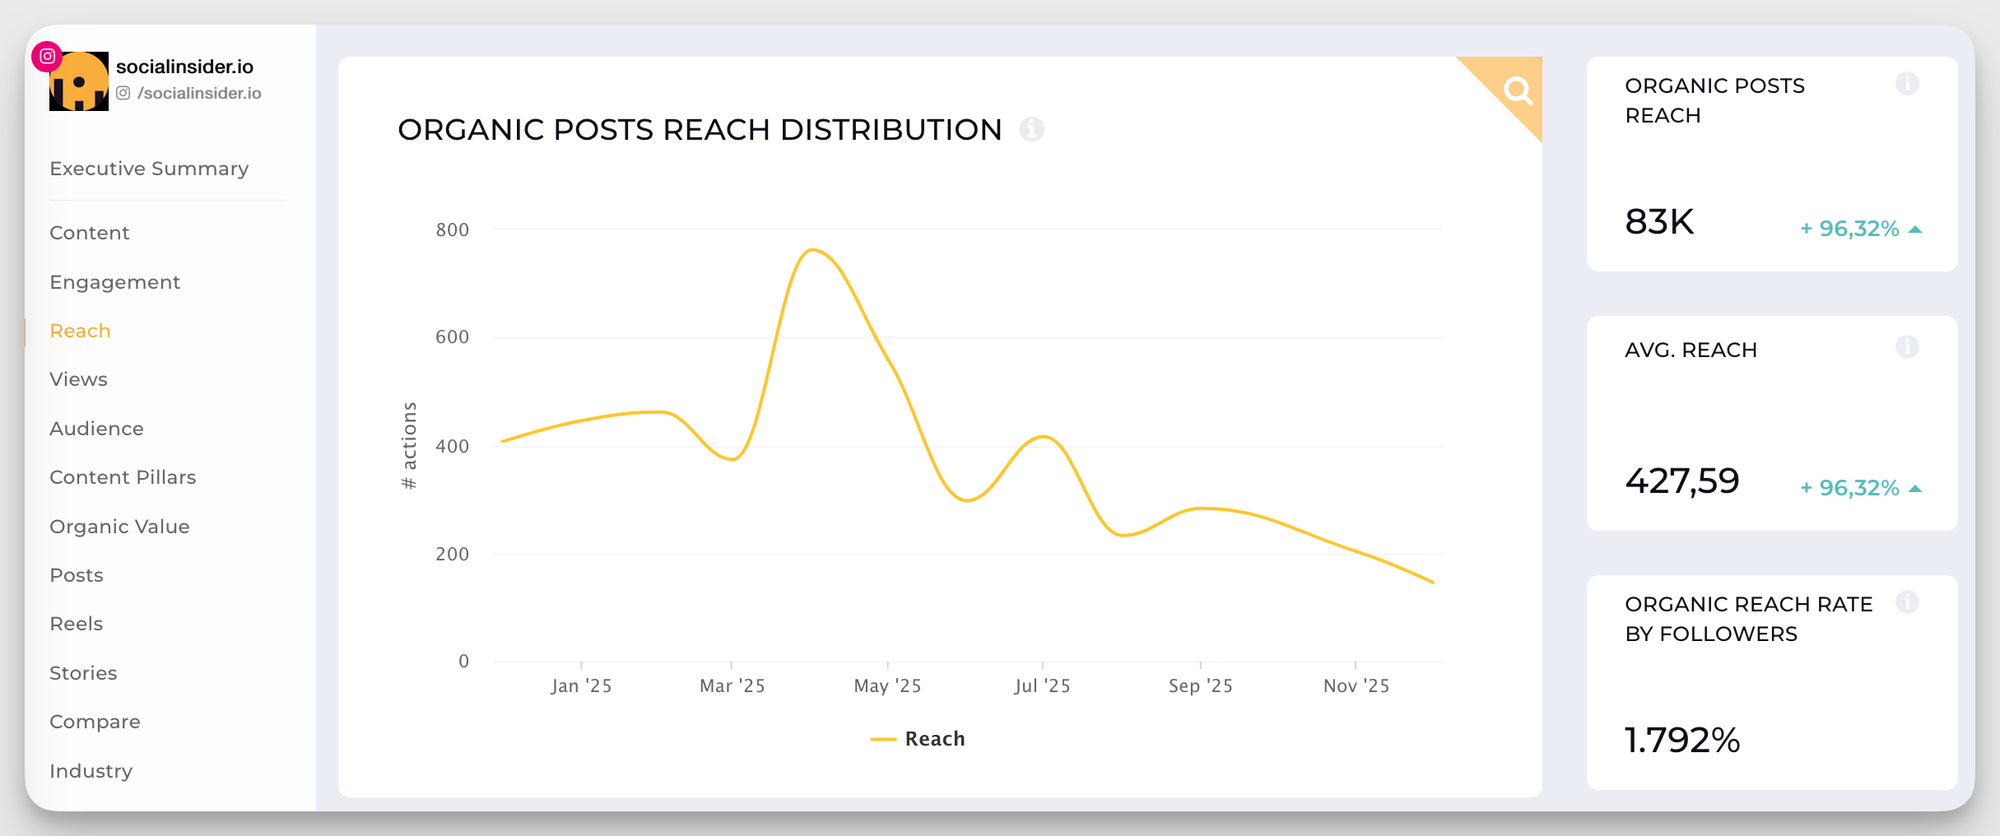
Task: Select Content Pillars in the sidebar
Action: tap(123, 477)
